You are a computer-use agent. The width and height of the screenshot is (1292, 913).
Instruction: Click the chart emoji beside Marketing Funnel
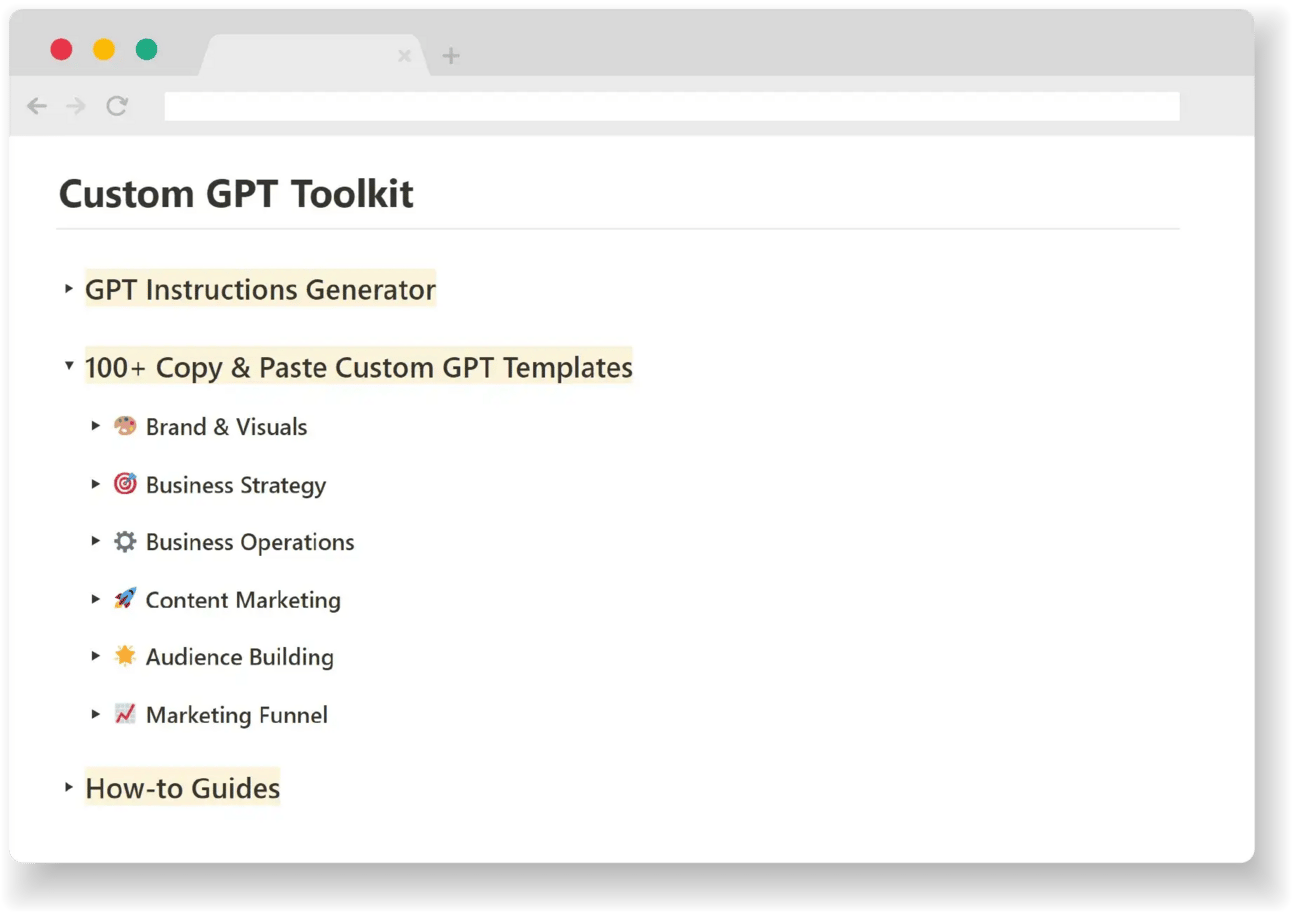[125, 714]
